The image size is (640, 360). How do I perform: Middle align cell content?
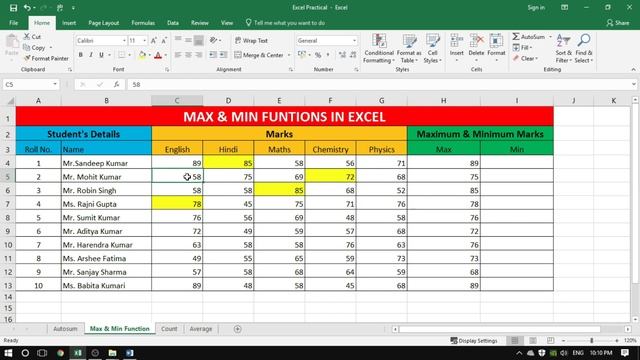(188, 40)
